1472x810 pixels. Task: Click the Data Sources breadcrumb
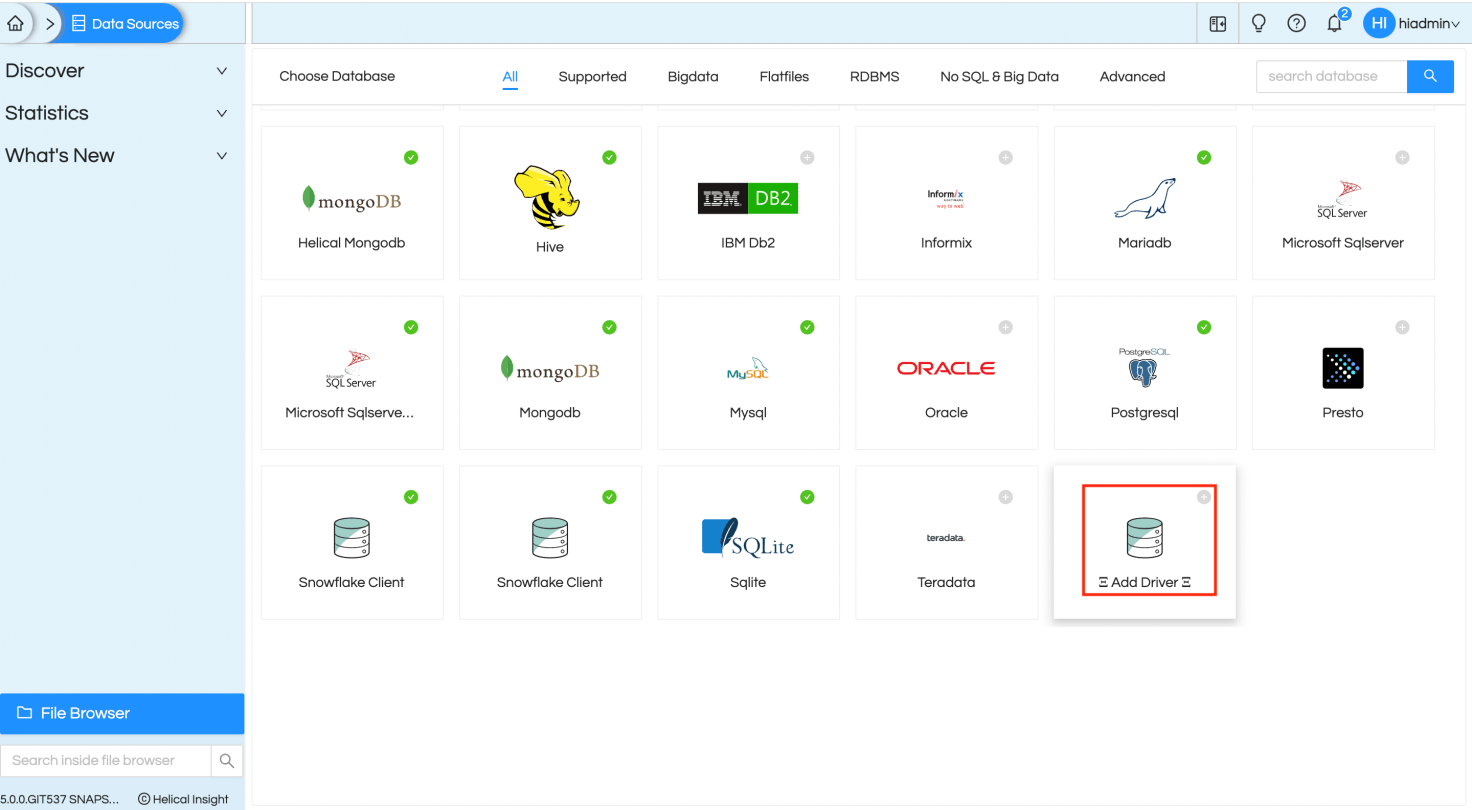(x=125, y=23)
